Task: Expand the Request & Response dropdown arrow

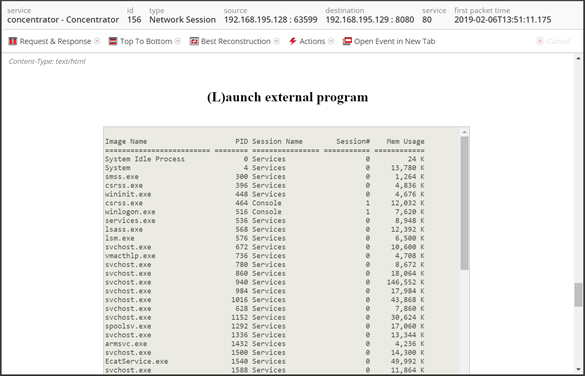Action: point(97,41)
